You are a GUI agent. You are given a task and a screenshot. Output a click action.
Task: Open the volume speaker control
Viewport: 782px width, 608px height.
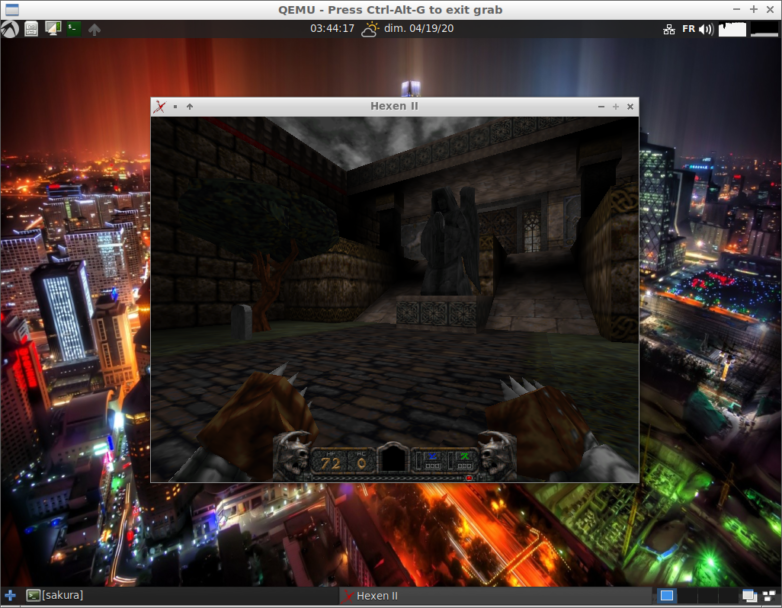pos(706,29)
